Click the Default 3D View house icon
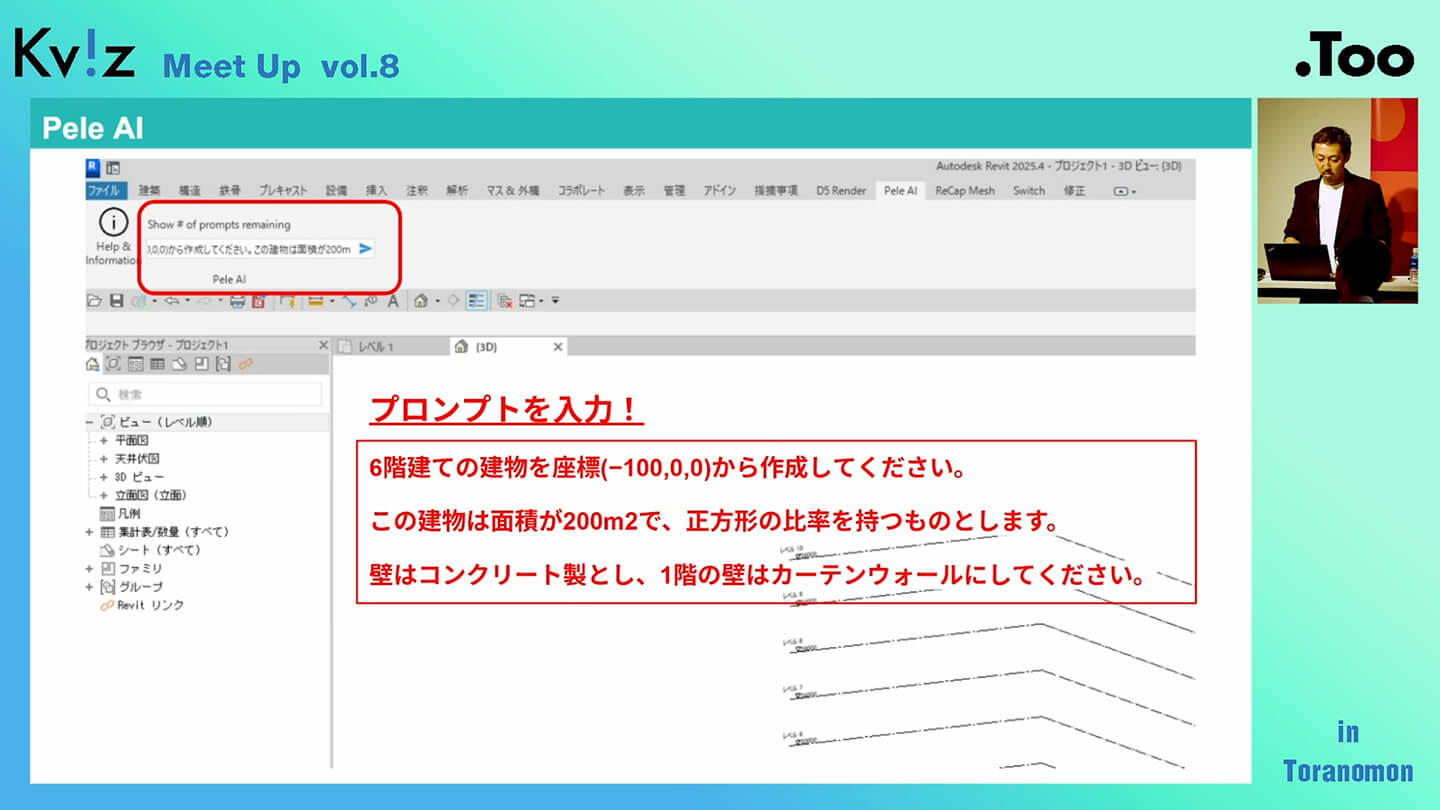This screenshot has height=810, width=1440. tap(422, 300)
